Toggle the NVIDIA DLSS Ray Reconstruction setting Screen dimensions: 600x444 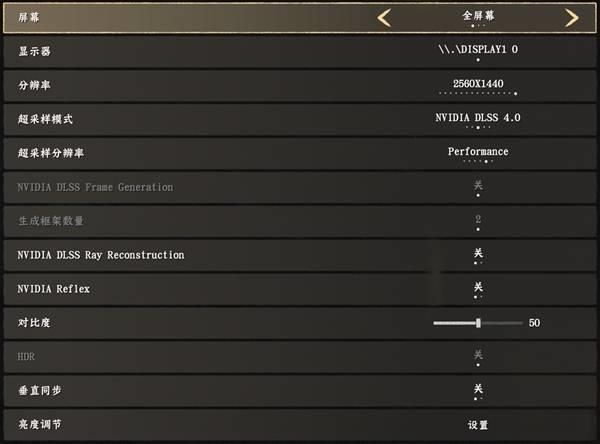pyautogui.click(x=478, y=254)
